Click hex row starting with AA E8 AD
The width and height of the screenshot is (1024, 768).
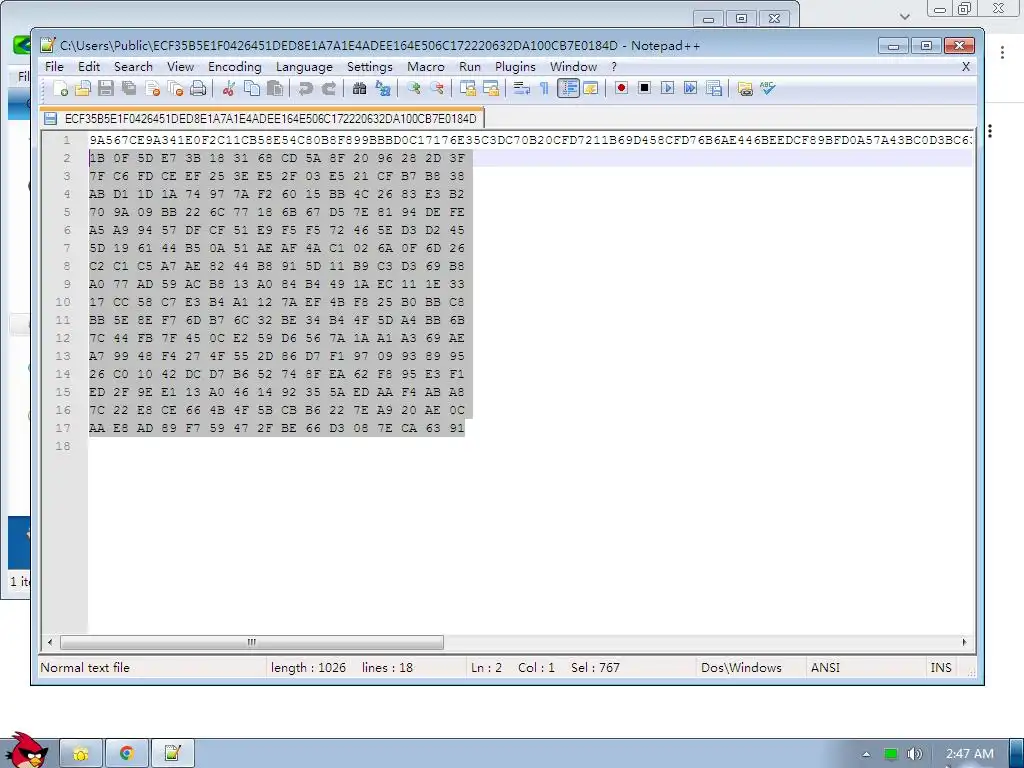click(277, 428)
